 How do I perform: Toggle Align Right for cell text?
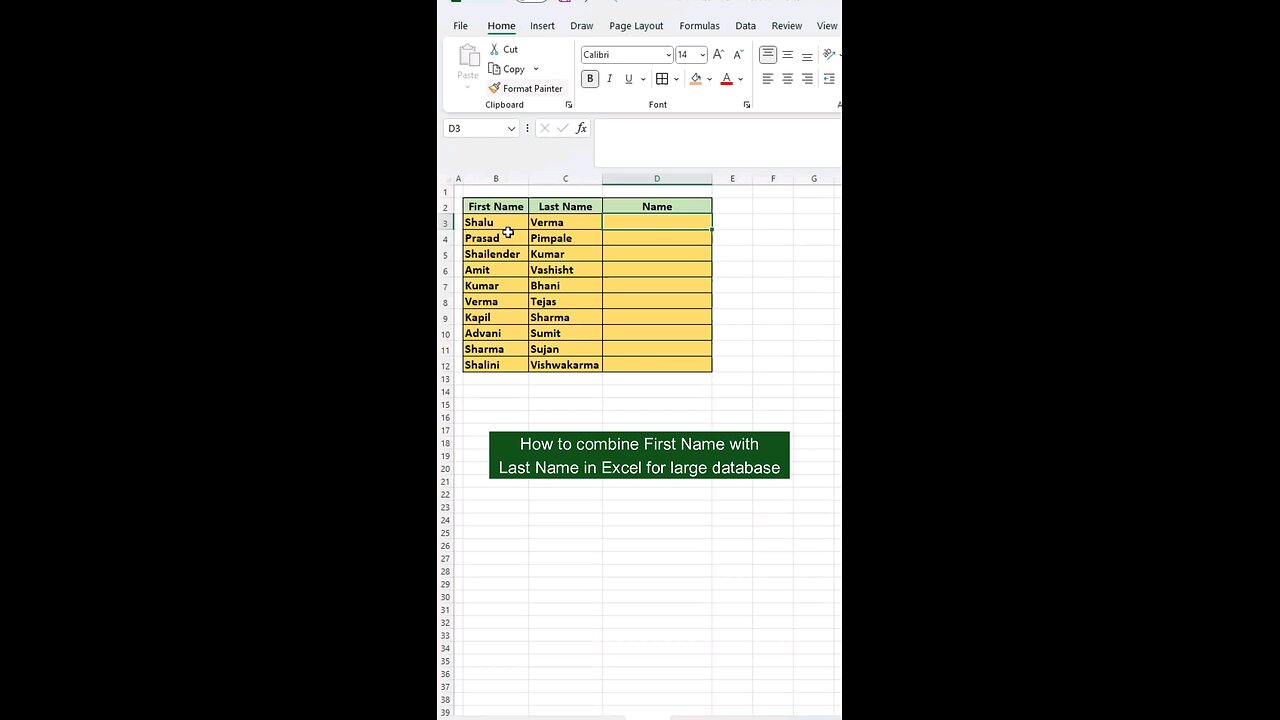pyautogui.click(x=807, y=79)
